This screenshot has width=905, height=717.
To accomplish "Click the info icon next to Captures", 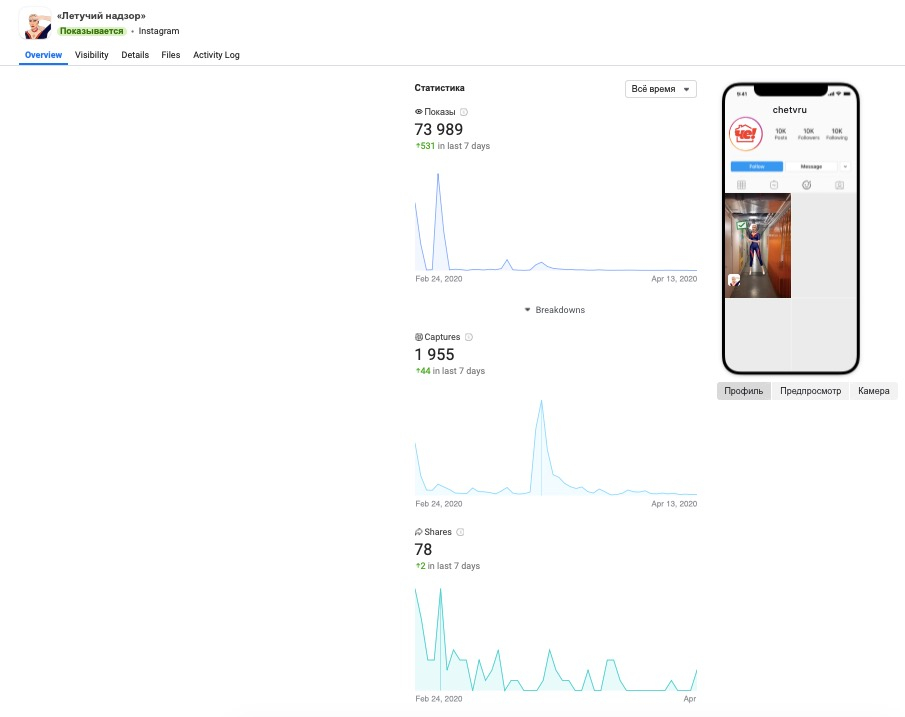I will pyautogui.click(x=469, y=337).
